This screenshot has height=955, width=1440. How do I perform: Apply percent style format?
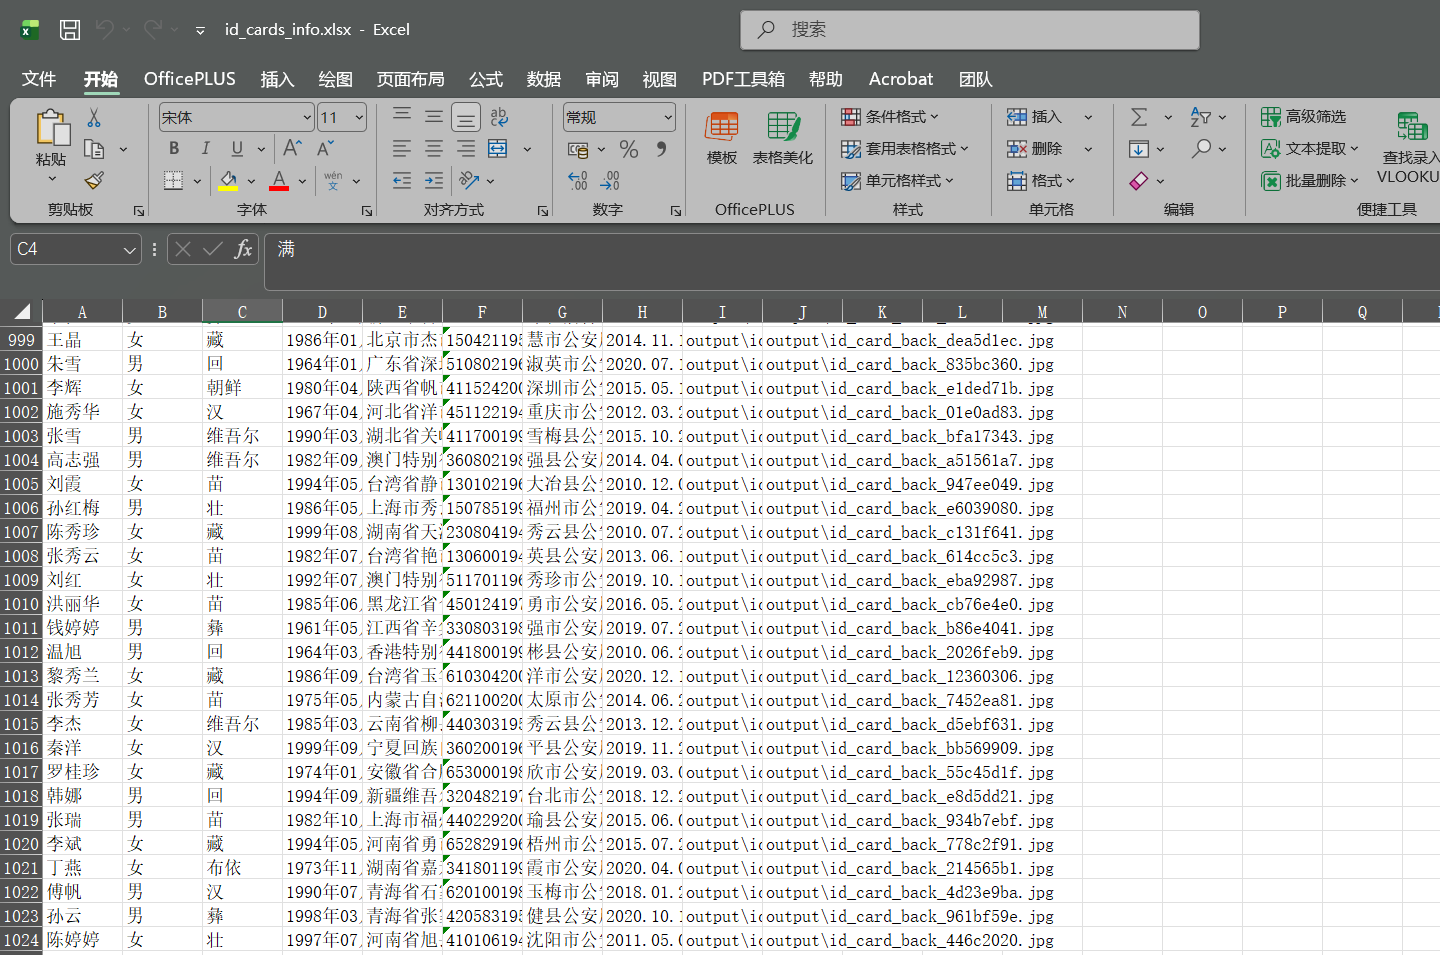(x=629, y=149)
